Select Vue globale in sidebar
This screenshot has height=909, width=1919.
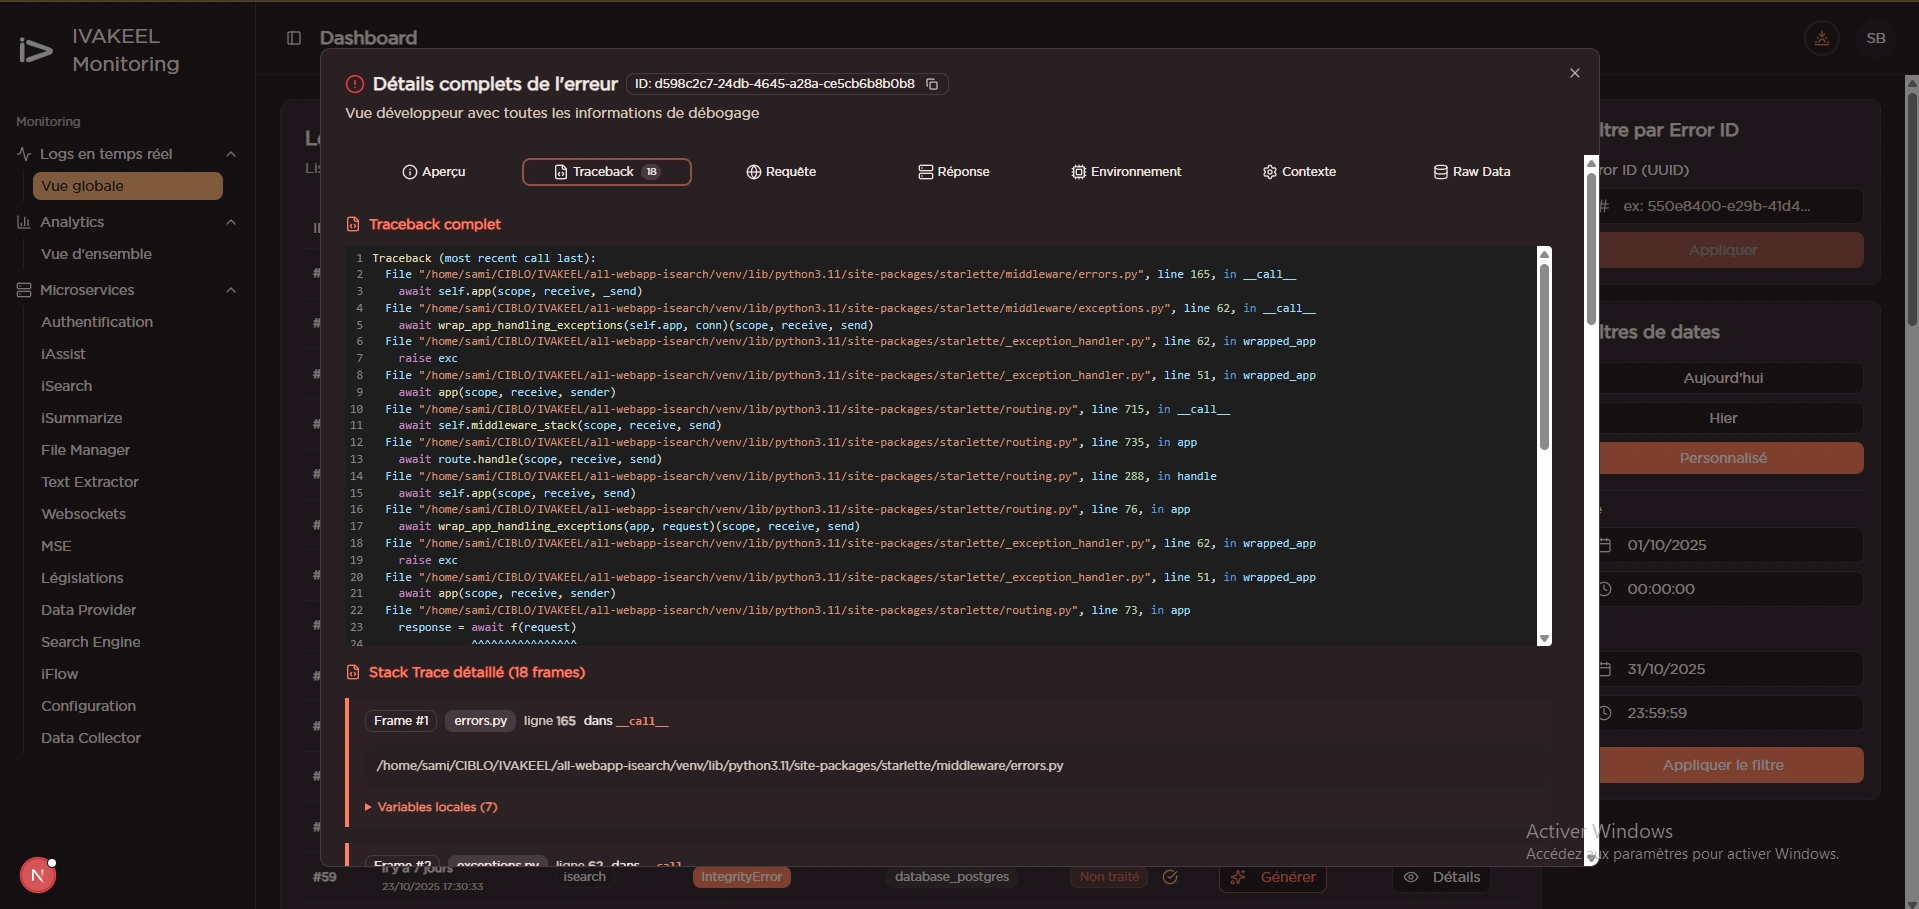click(x=128, y=186)
